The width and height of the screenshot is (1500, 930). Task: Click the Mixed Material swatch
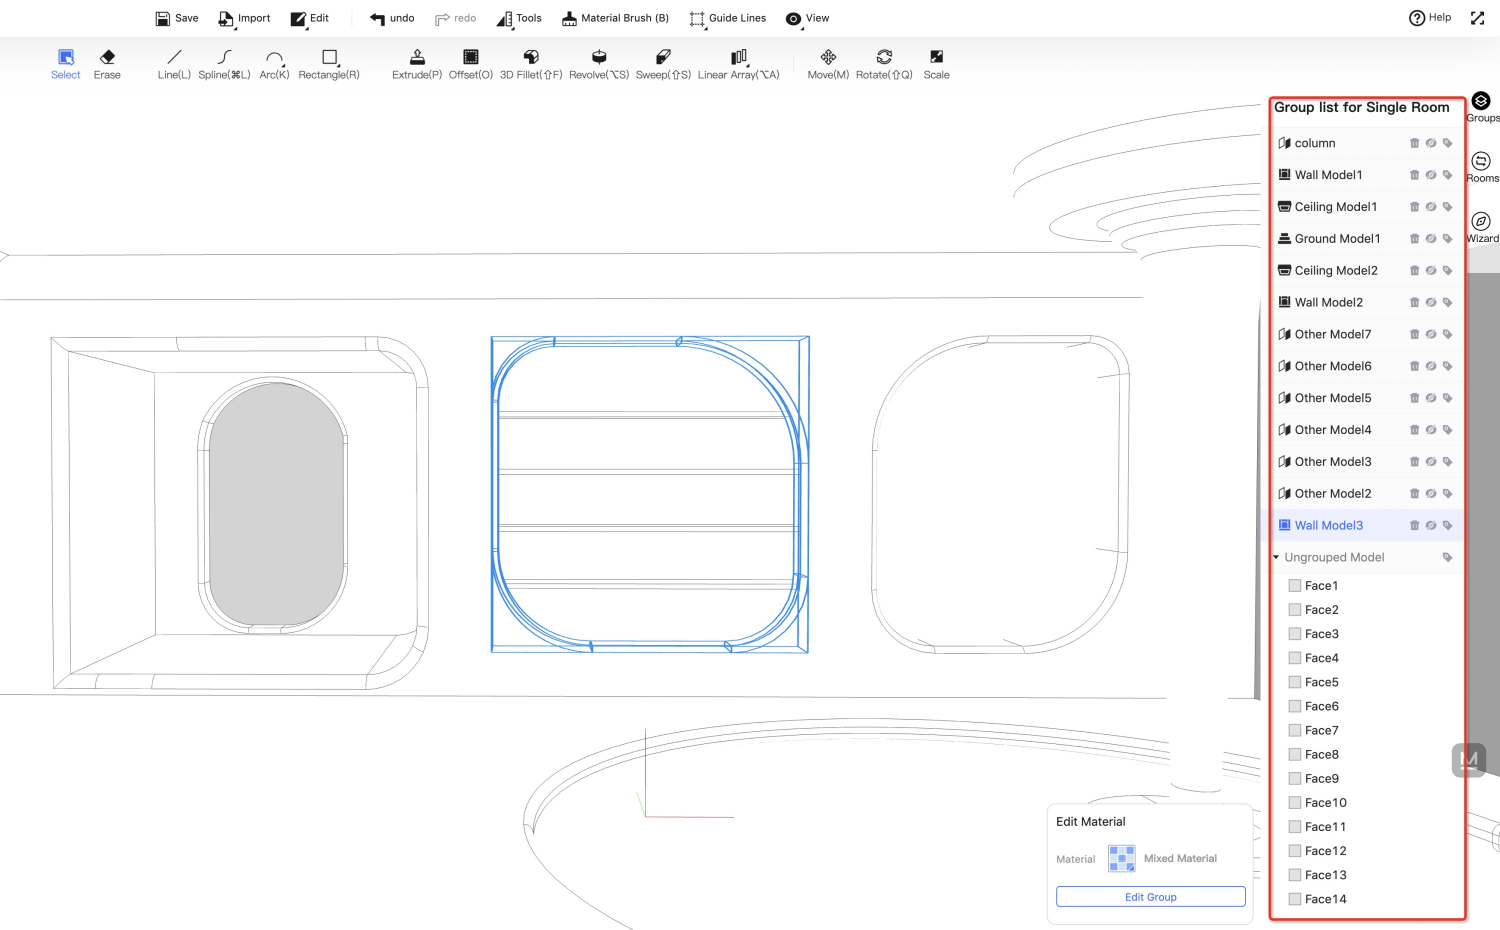1122,859
